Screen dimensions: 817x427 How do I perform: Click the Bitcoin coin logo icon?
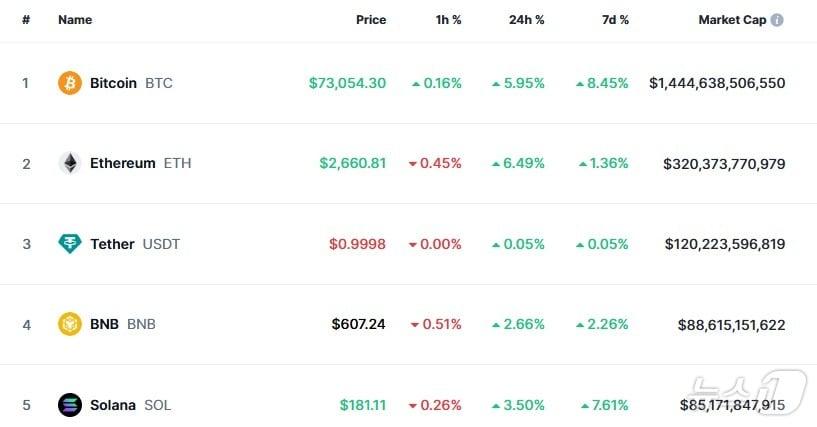pos(70,83)
